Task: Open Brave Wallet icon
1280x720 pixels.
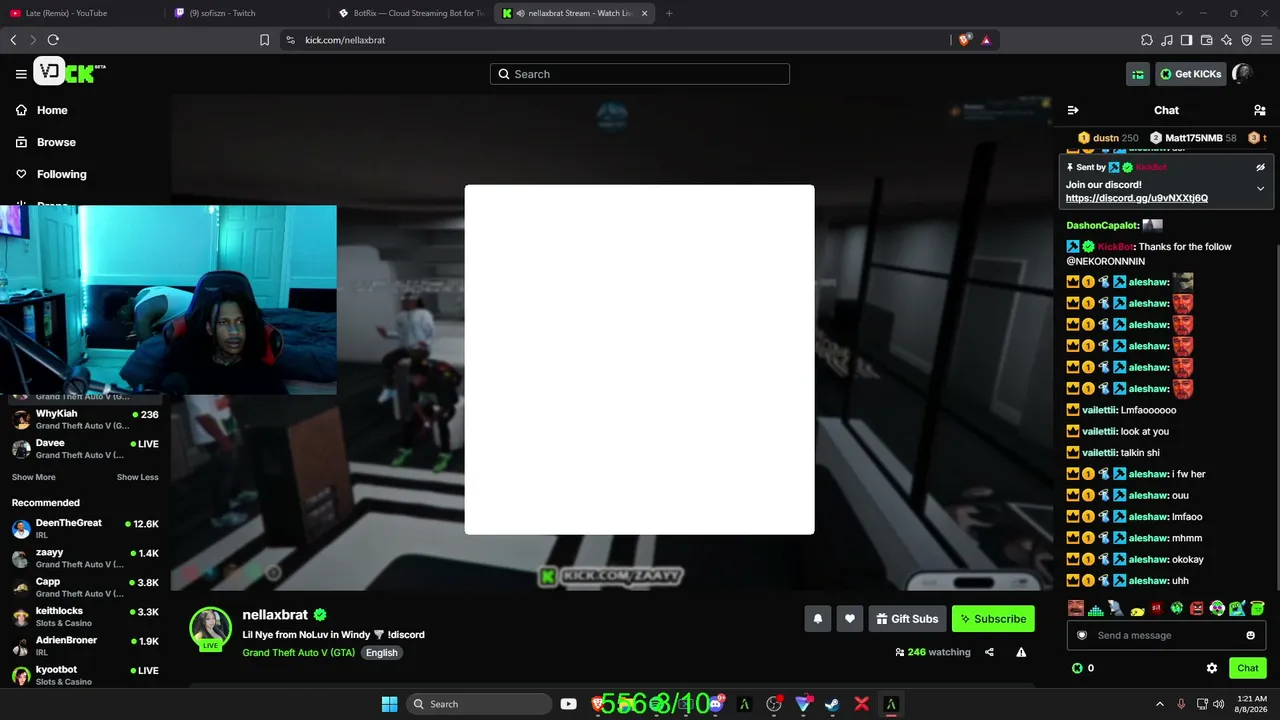Action: 1207,40
